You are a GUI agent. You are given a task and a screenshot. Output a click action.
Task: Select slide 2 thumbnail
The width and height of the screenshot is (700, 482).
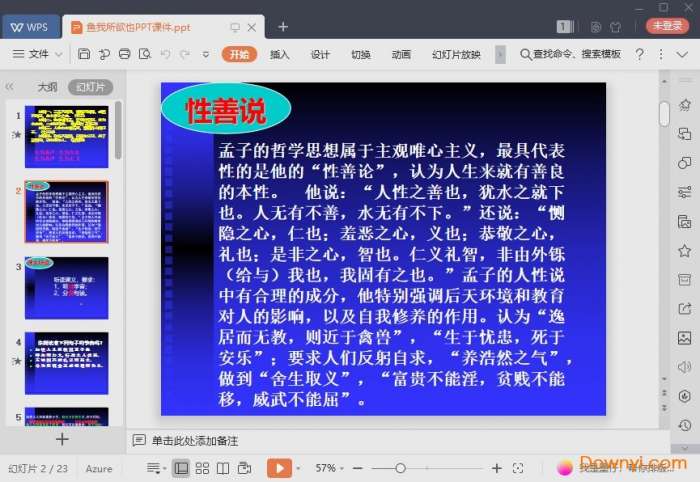(x=67, y=212)
